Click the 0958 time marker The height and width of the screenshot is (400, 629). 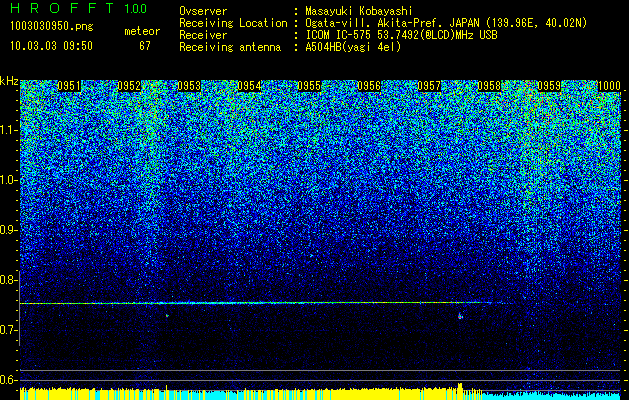[489, 86]
